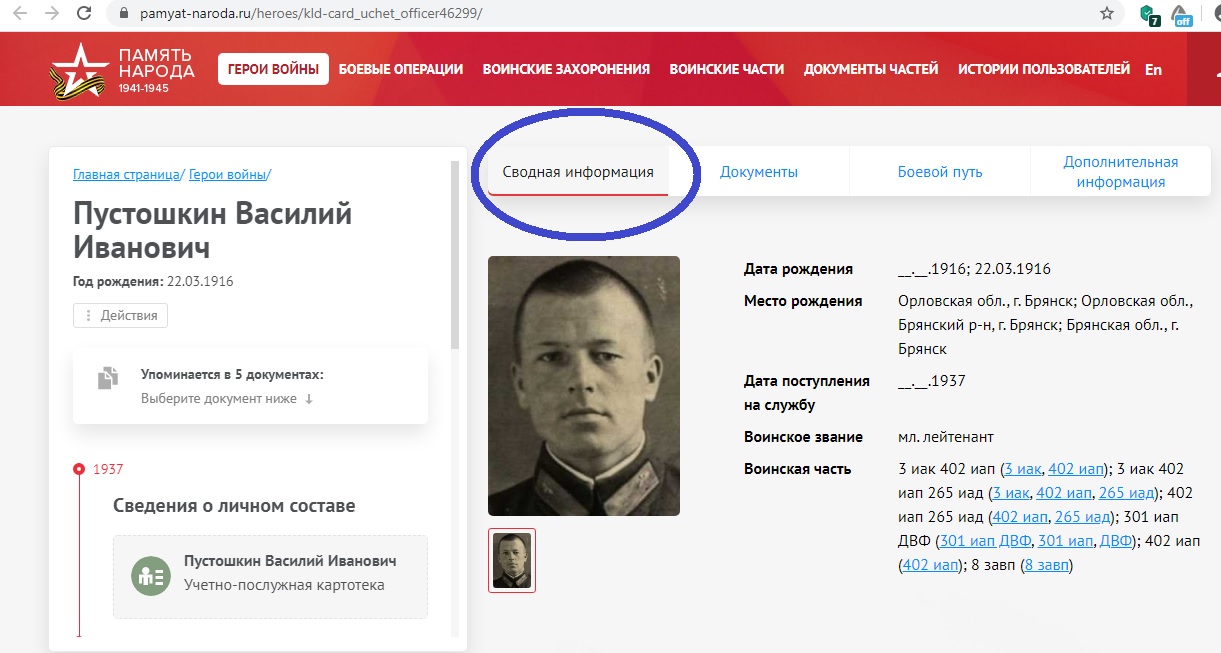
Task: Reload the page with the refresh icon
Action: click(x=85, y=14)
